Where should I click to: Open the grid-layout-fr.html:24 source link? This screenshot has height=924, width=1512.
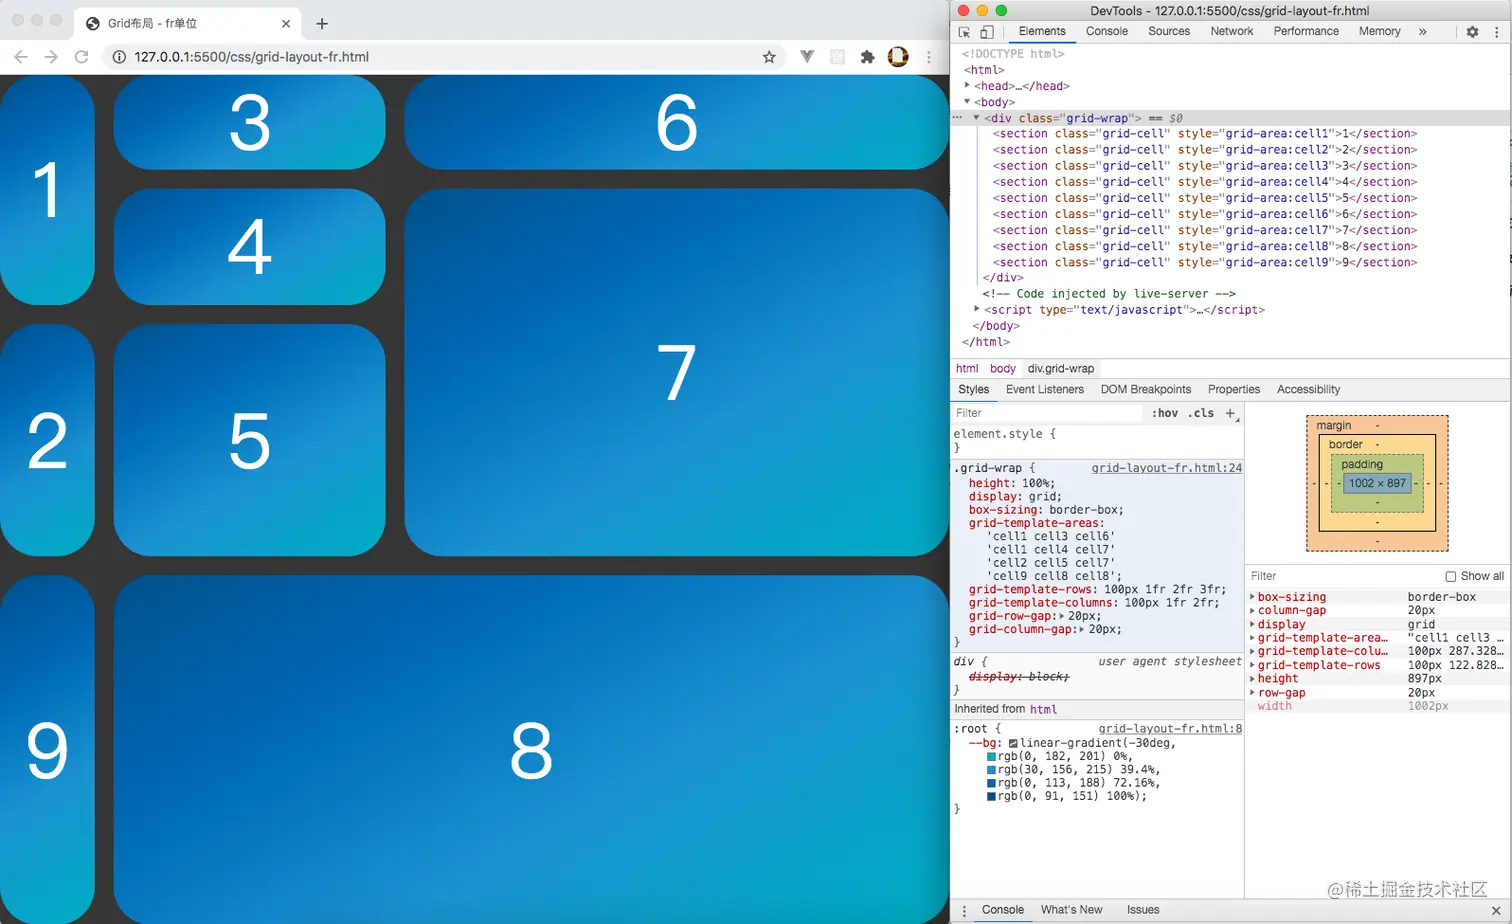(x=1167, y=468)
